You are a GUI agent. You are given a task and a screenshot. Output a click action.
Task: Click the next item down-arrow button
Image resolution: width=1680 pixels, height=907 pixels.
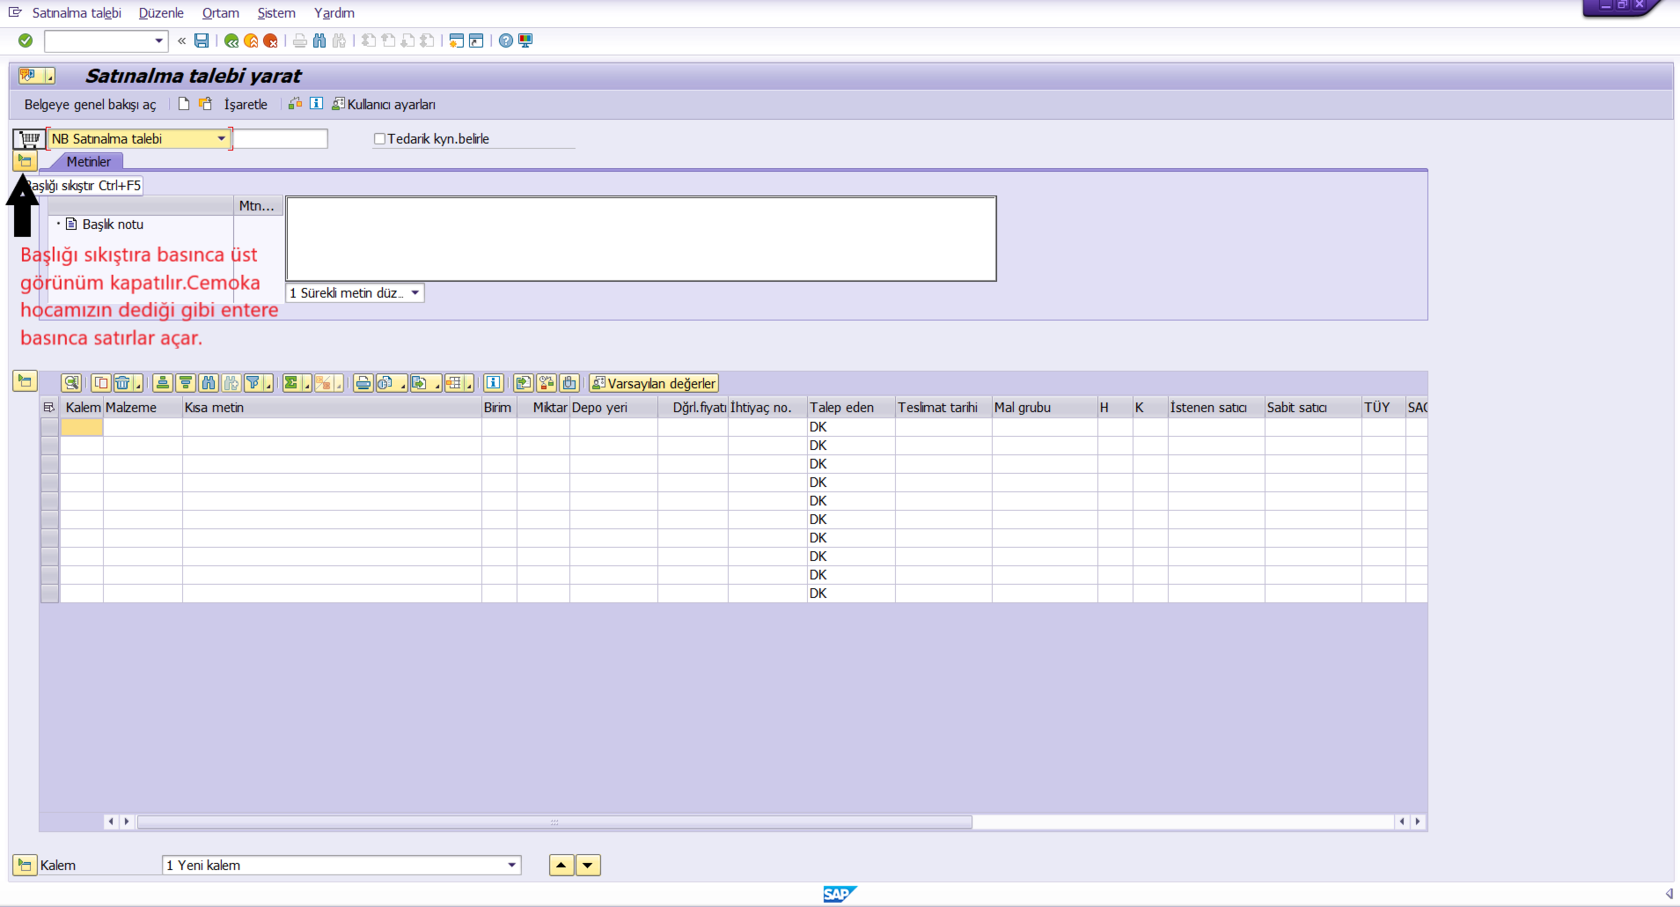588,865
